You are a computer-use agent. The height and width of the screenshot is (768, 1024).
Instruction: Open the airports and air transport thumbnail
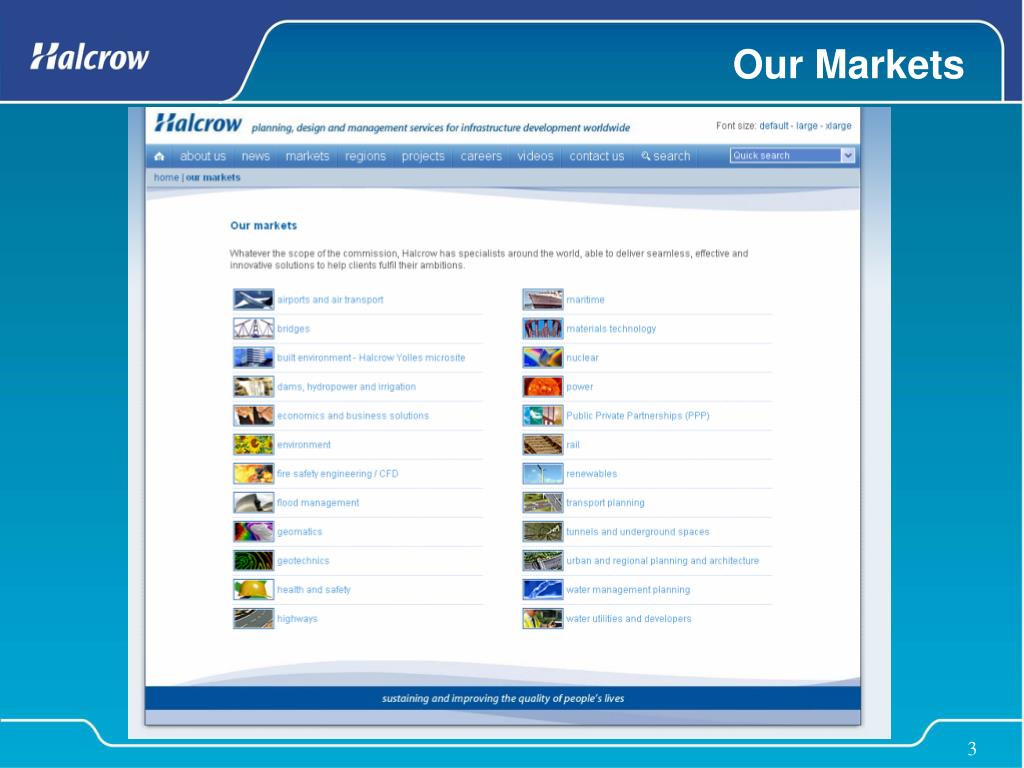point(253,300)
